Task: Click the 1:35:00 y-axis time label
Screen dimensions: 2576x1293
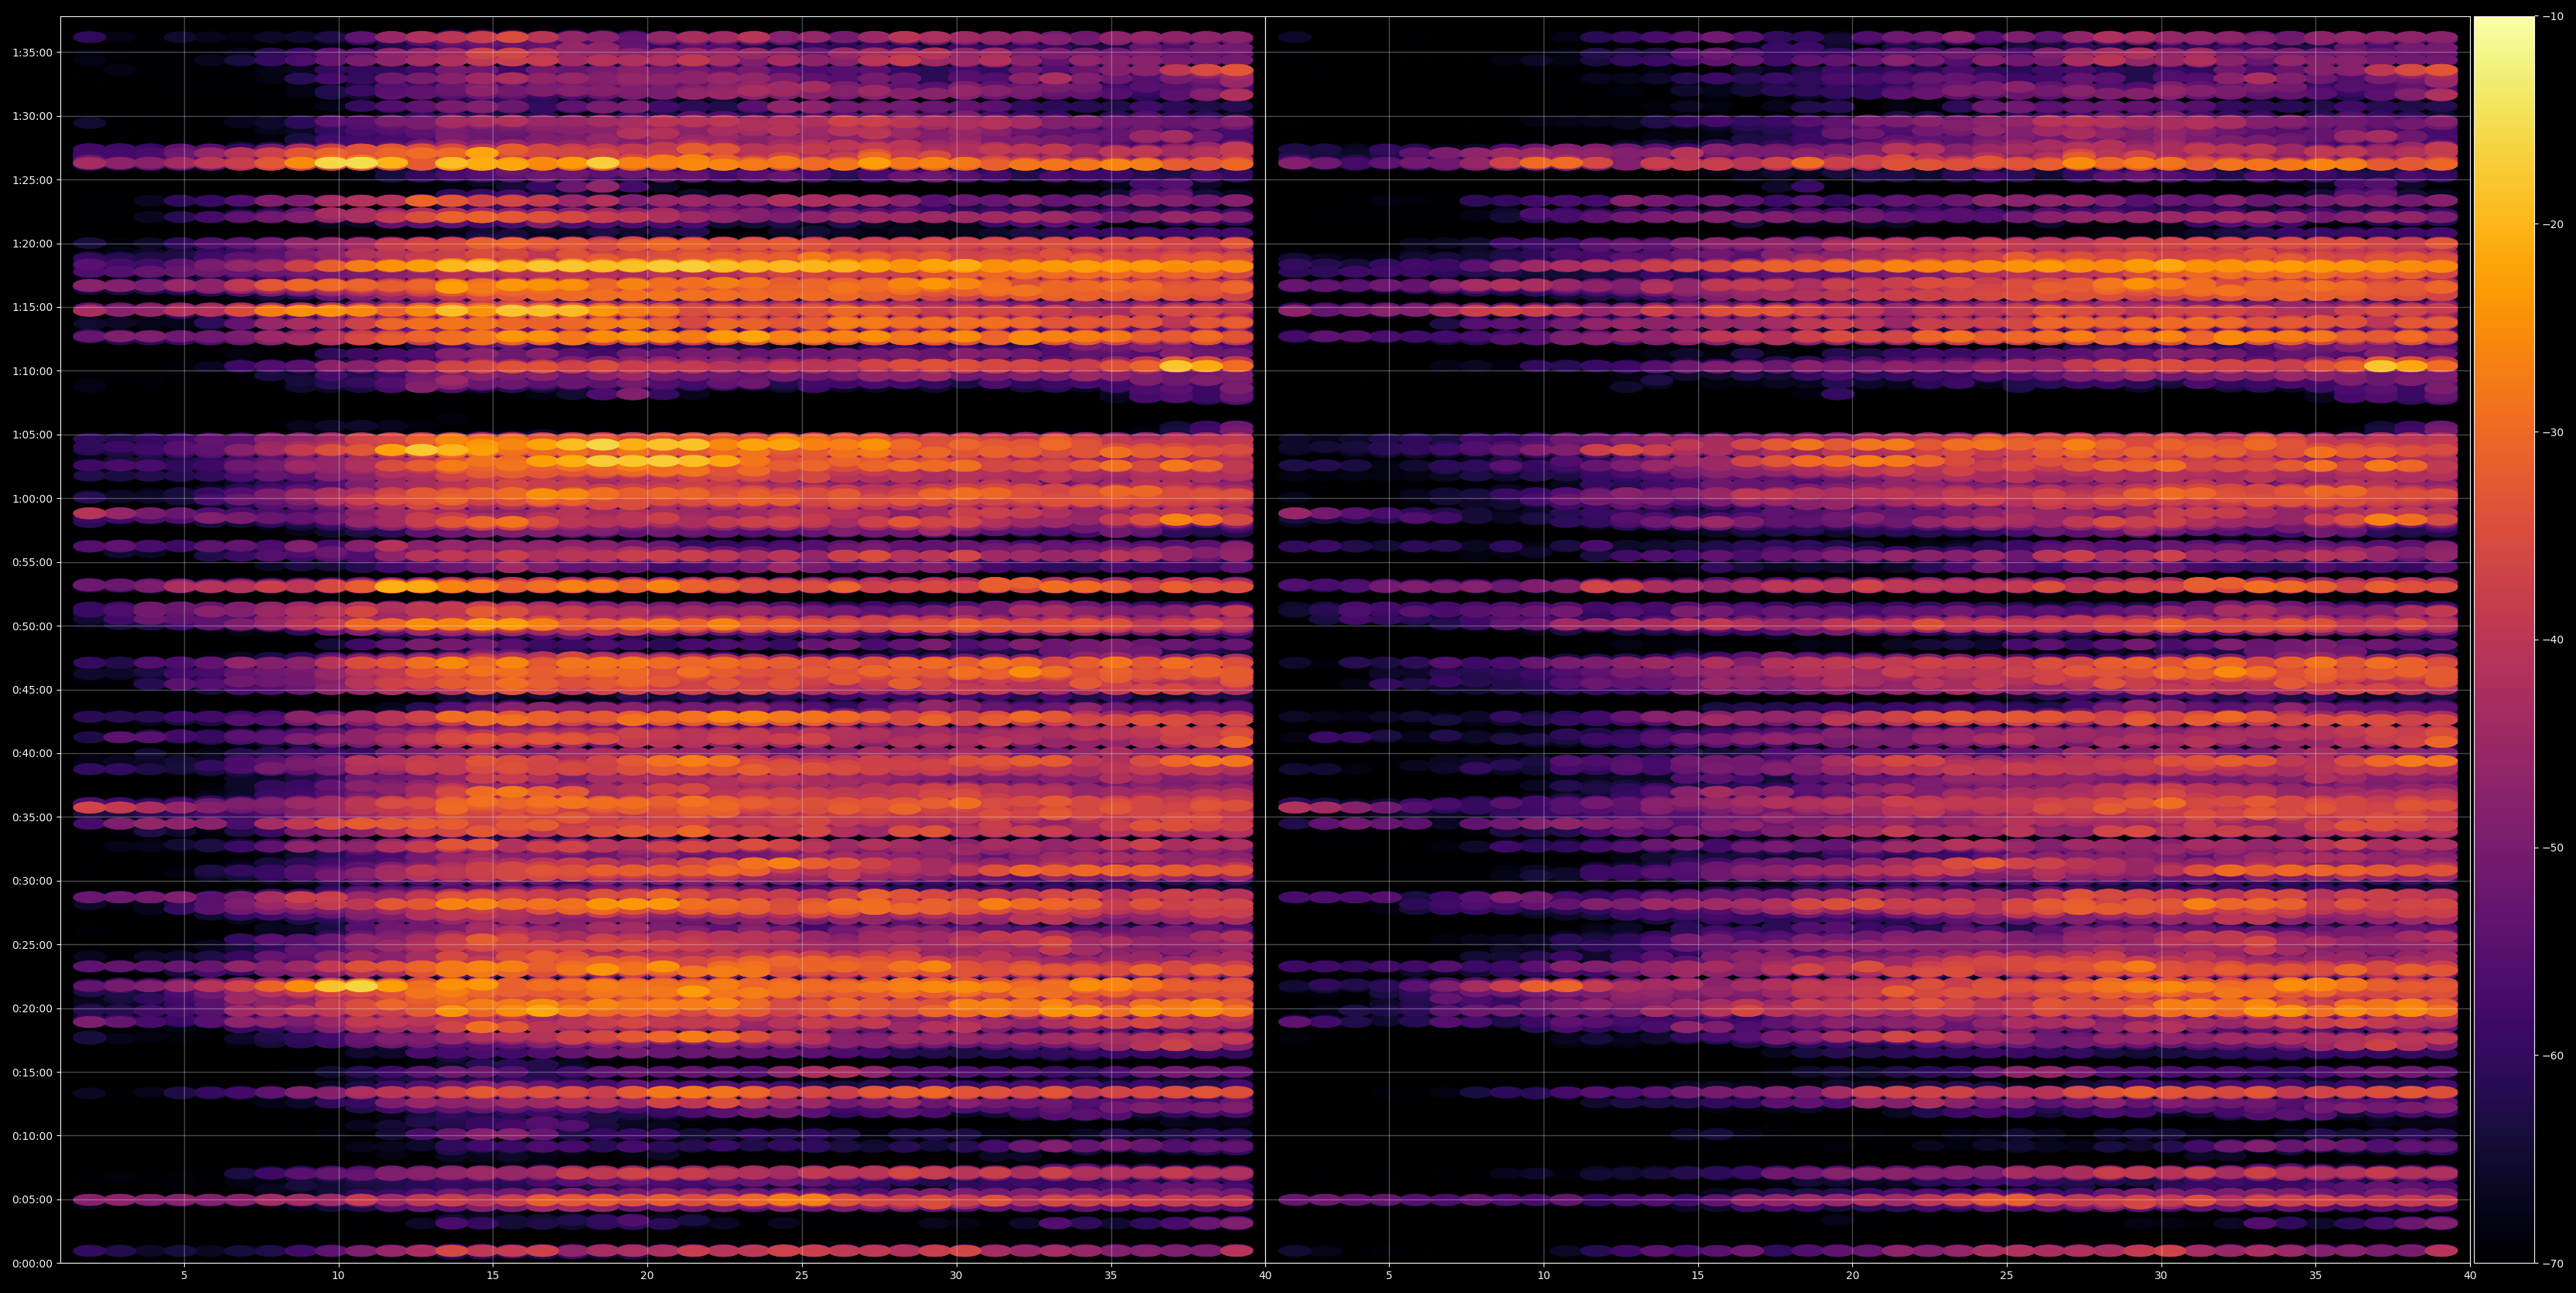Action: pyautogui.click(x=32, y=52)
